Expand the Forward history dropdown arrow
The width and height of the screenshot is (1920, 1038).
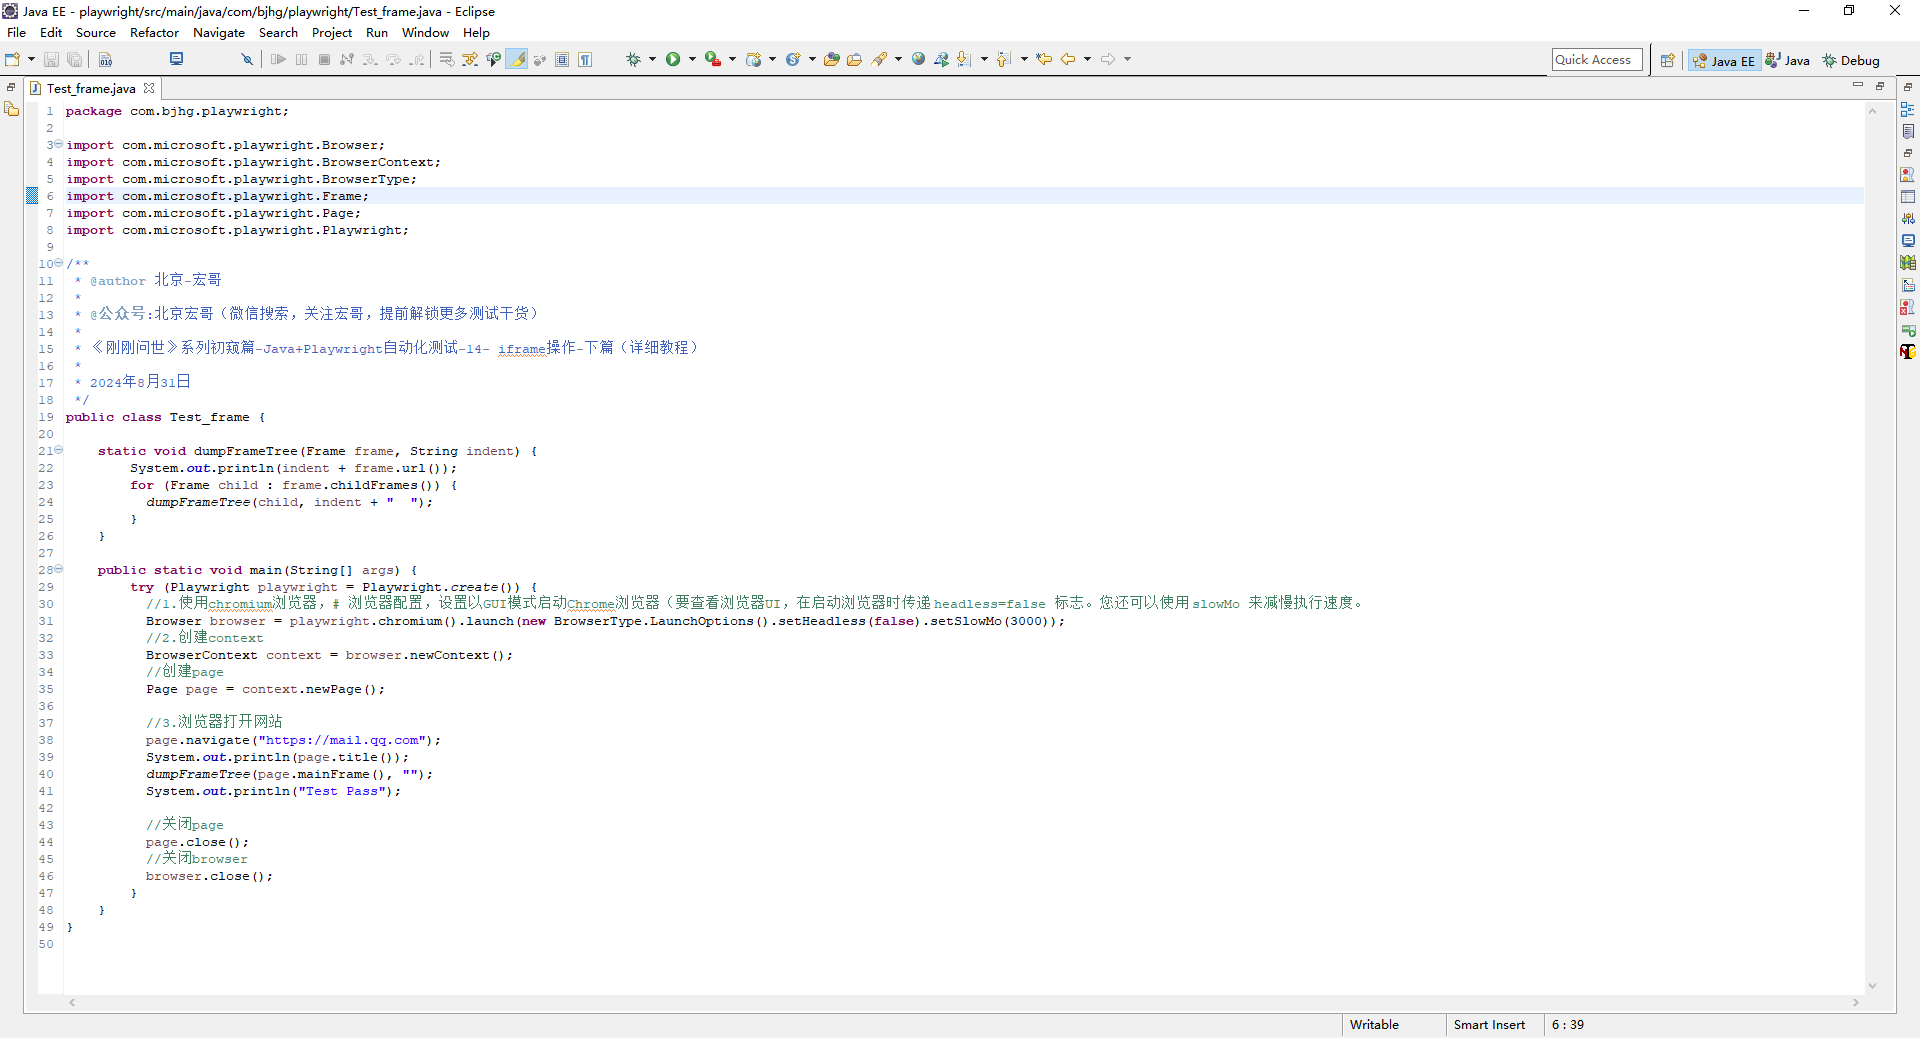pyautogui.click(x=1127, y=60)
